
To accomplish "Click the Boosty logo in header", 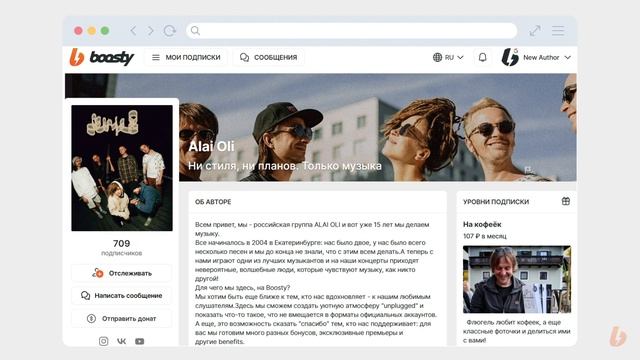I will pos(102,58).
